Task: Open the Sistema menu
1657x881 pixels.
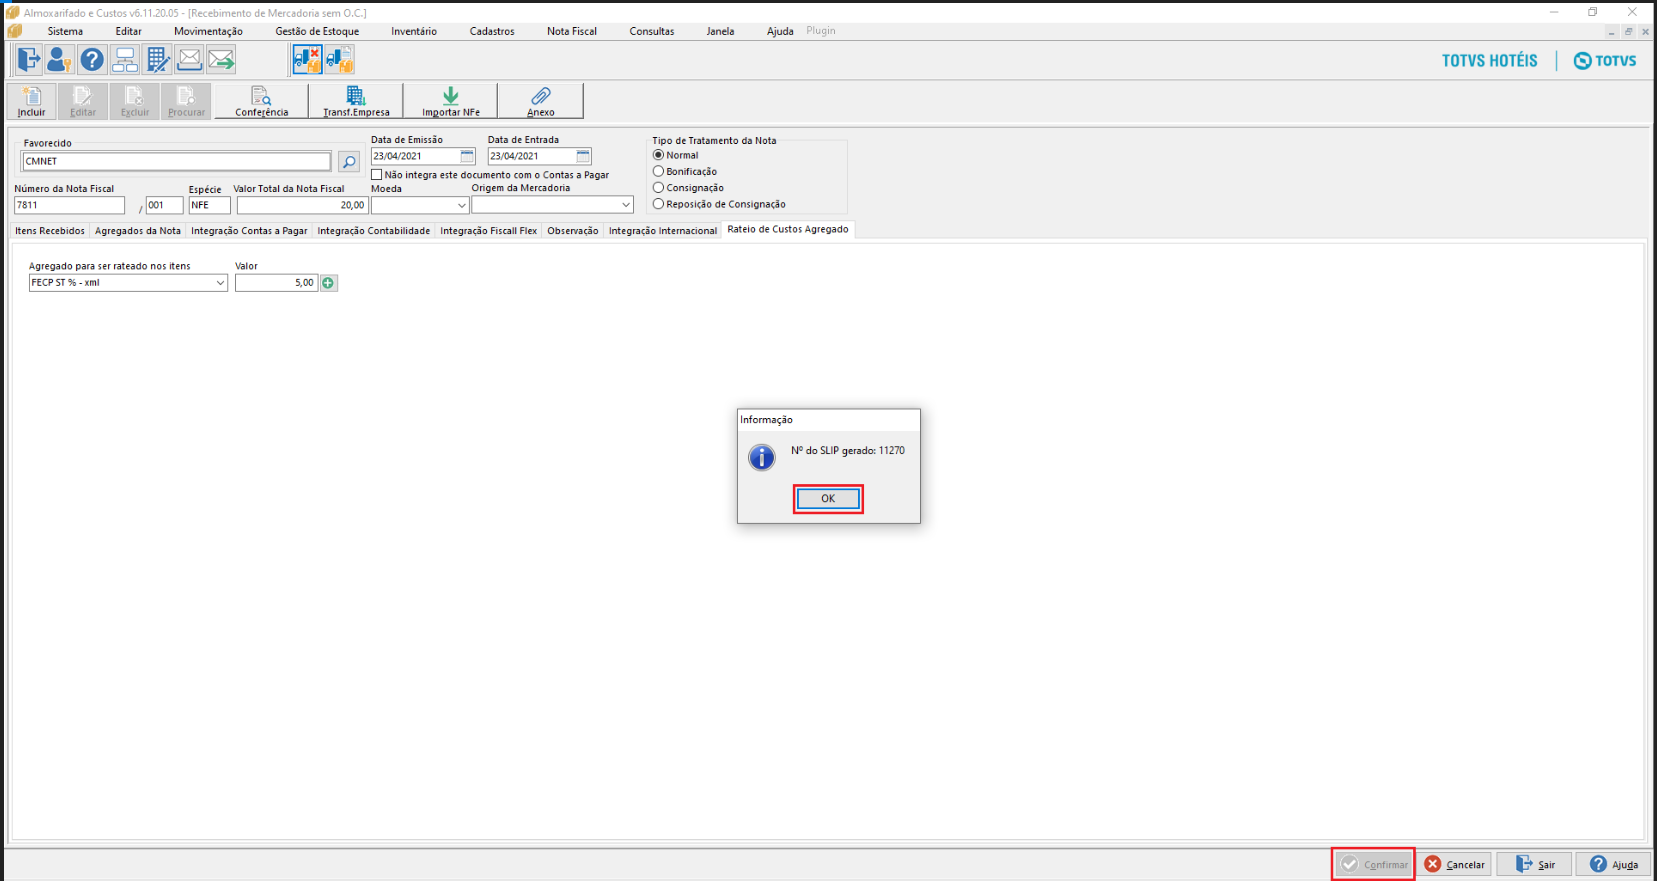Action: pyautogui.click(x=65, y=31)
